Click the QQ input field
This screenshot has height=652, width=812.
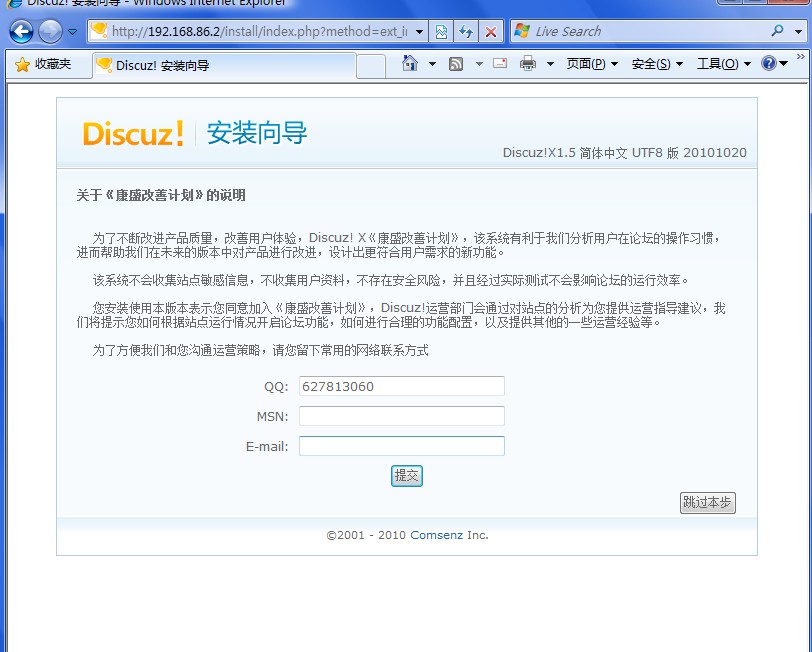click(x=401, y=386)
